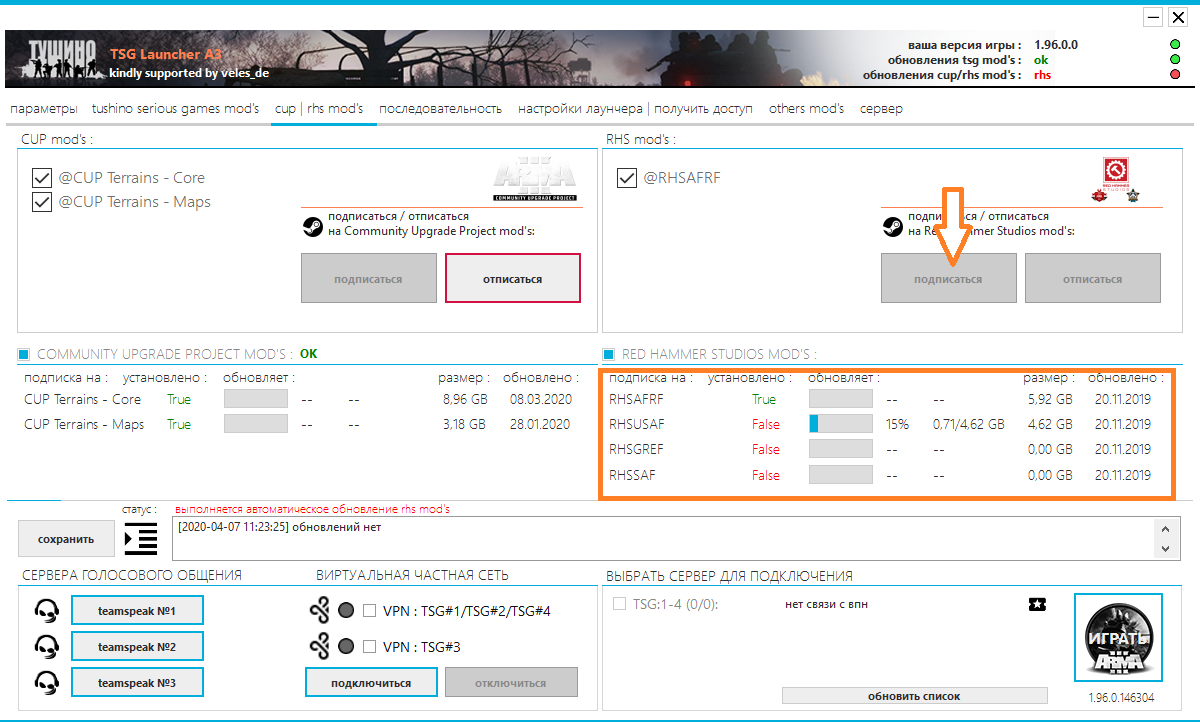Screen dimensions: 1200x722
Task: Click the star favorite icon in server list
Action: pos(1037,604)
